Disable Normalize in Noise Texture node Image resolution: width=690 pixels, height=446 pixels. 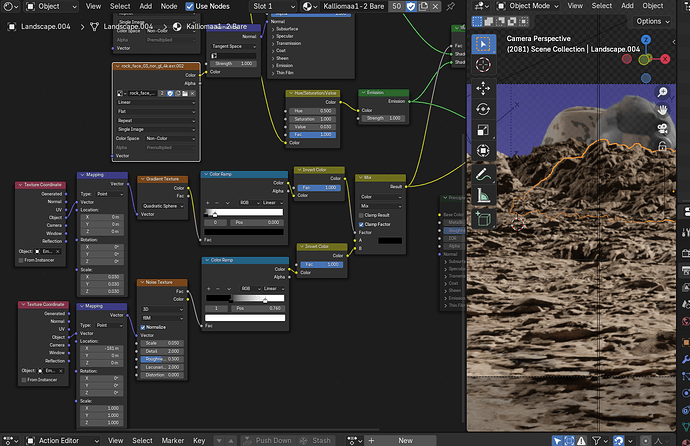(x=143, y=327)
